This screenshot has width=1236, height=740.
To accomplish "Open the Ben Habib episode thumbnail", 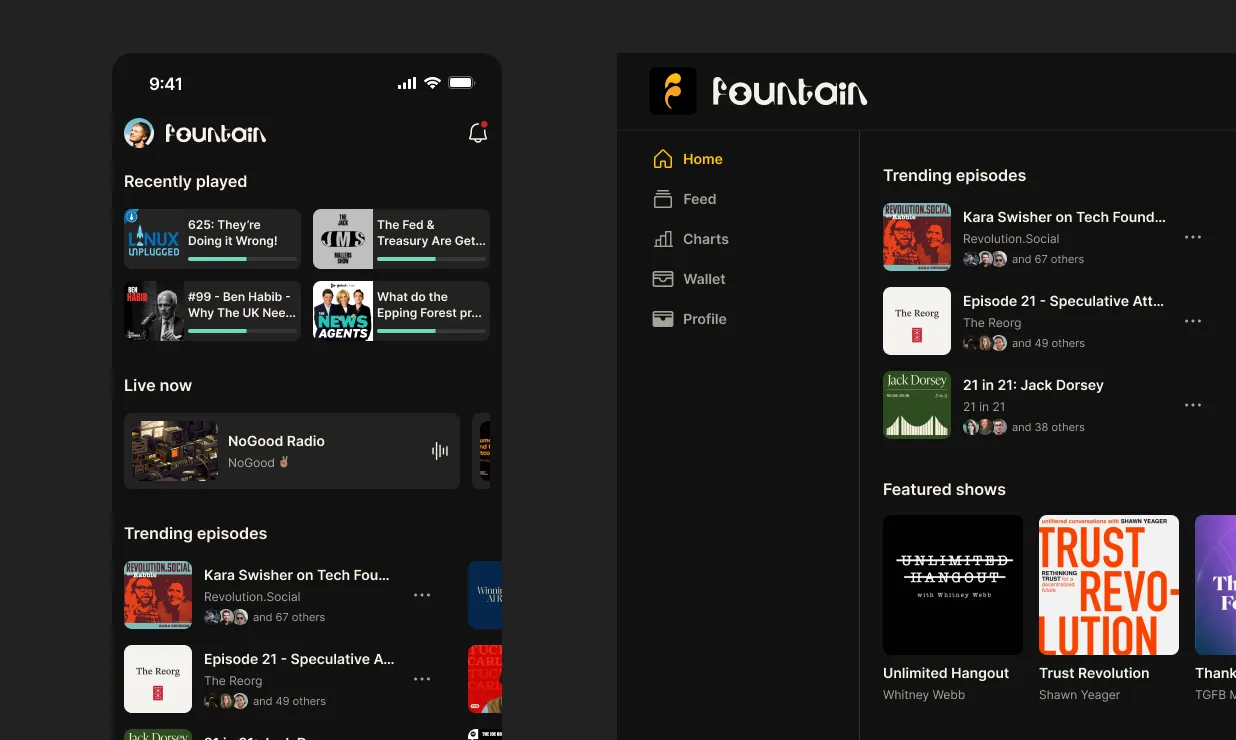I will click(x=153, y=311).
